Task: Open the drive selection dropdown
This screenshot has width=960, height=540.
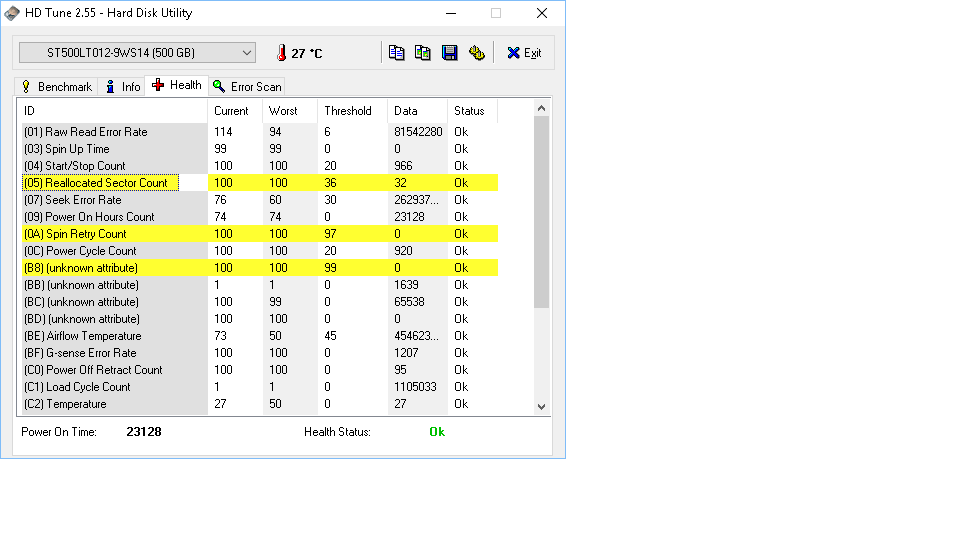Action: point(137,53)
